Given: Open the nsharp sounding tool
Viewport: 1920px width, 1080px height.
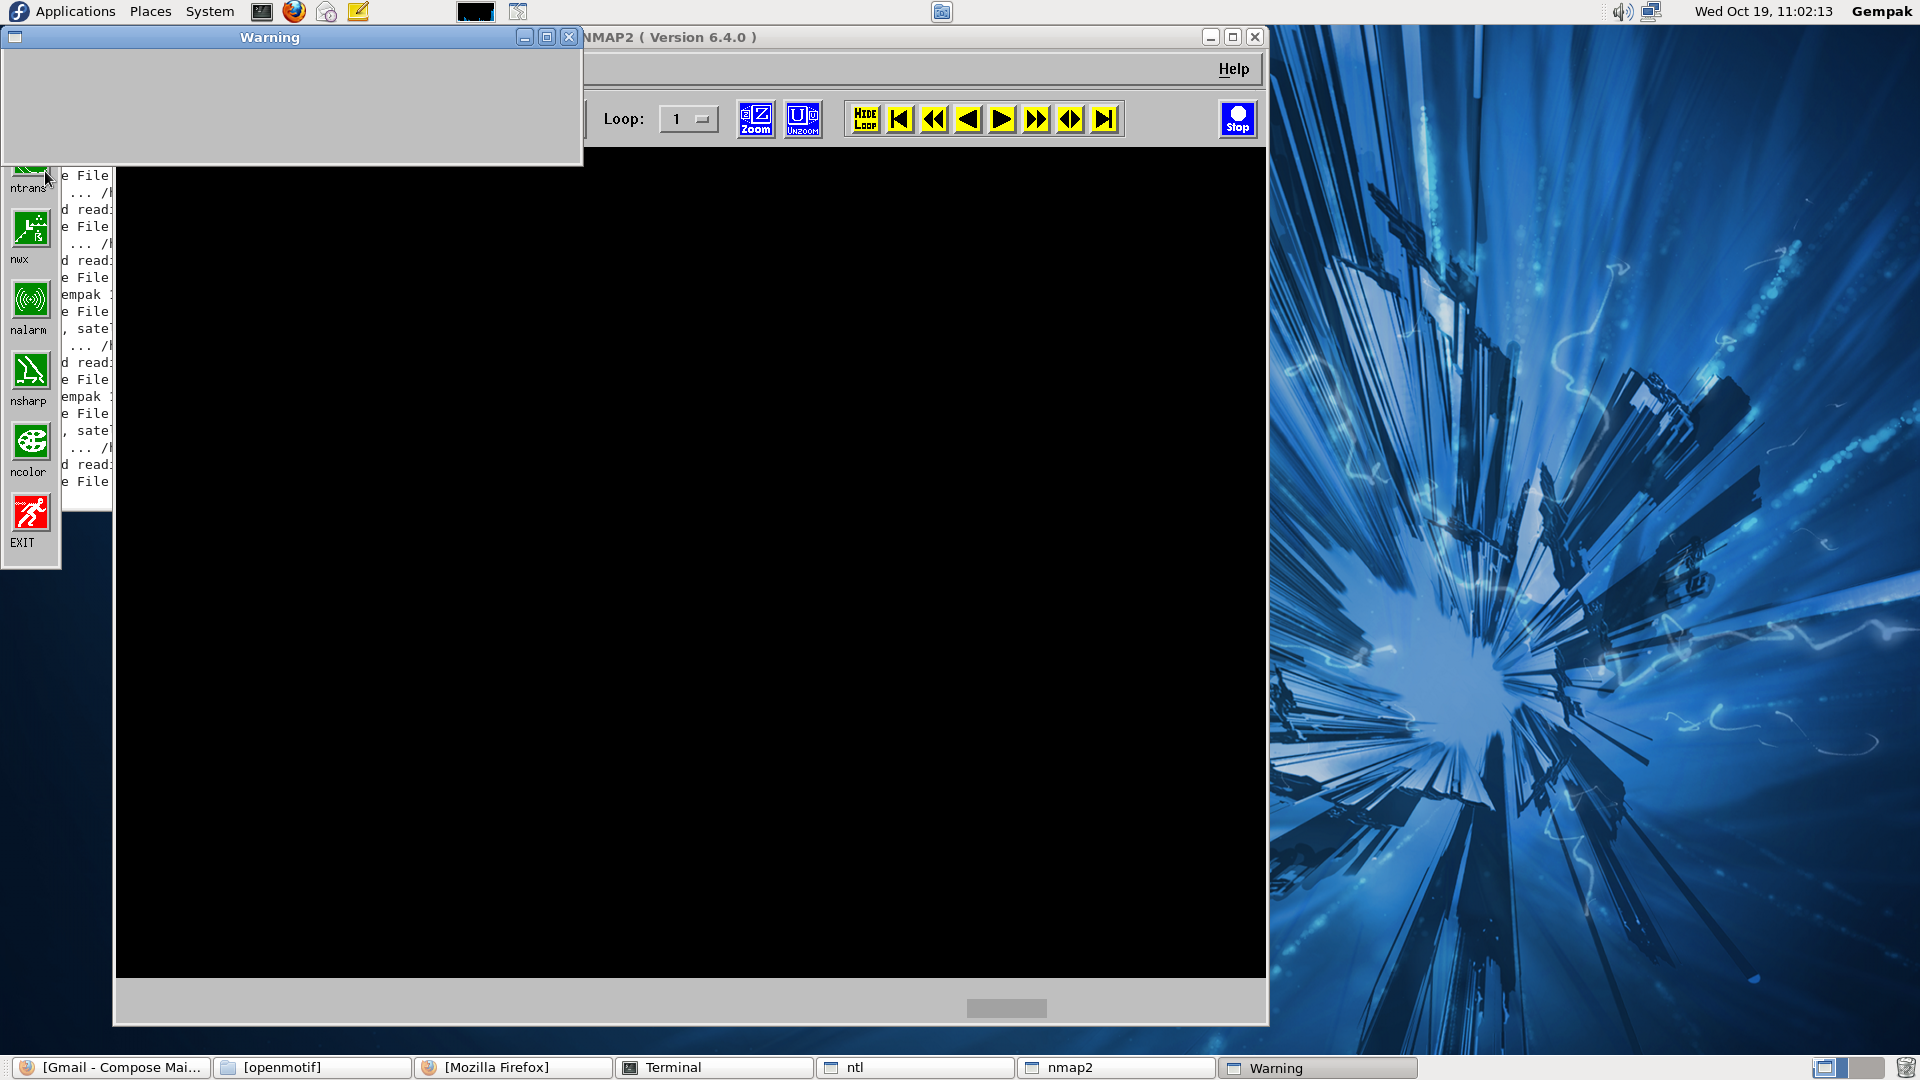Looking at the screenshot, I should tap(30, 371).
